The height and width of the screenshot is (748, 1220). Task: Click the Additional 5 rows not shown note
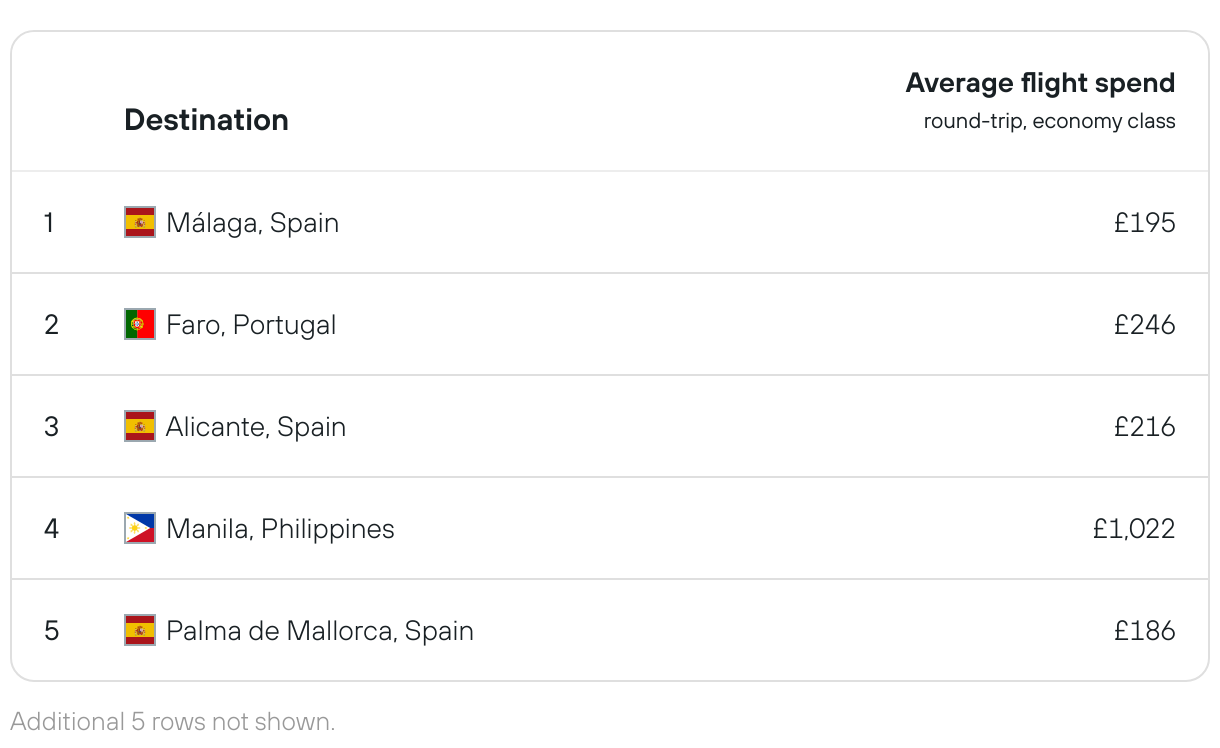click(173, 721)
